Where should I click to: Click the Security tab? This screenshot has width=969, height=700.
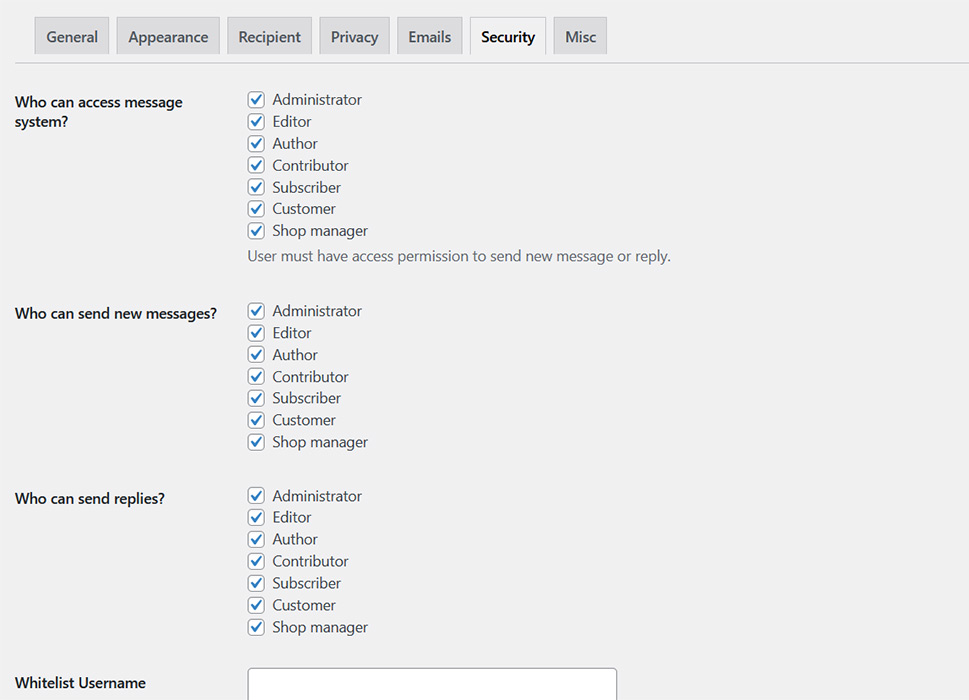pyautogui.click(x=508, y=36)
